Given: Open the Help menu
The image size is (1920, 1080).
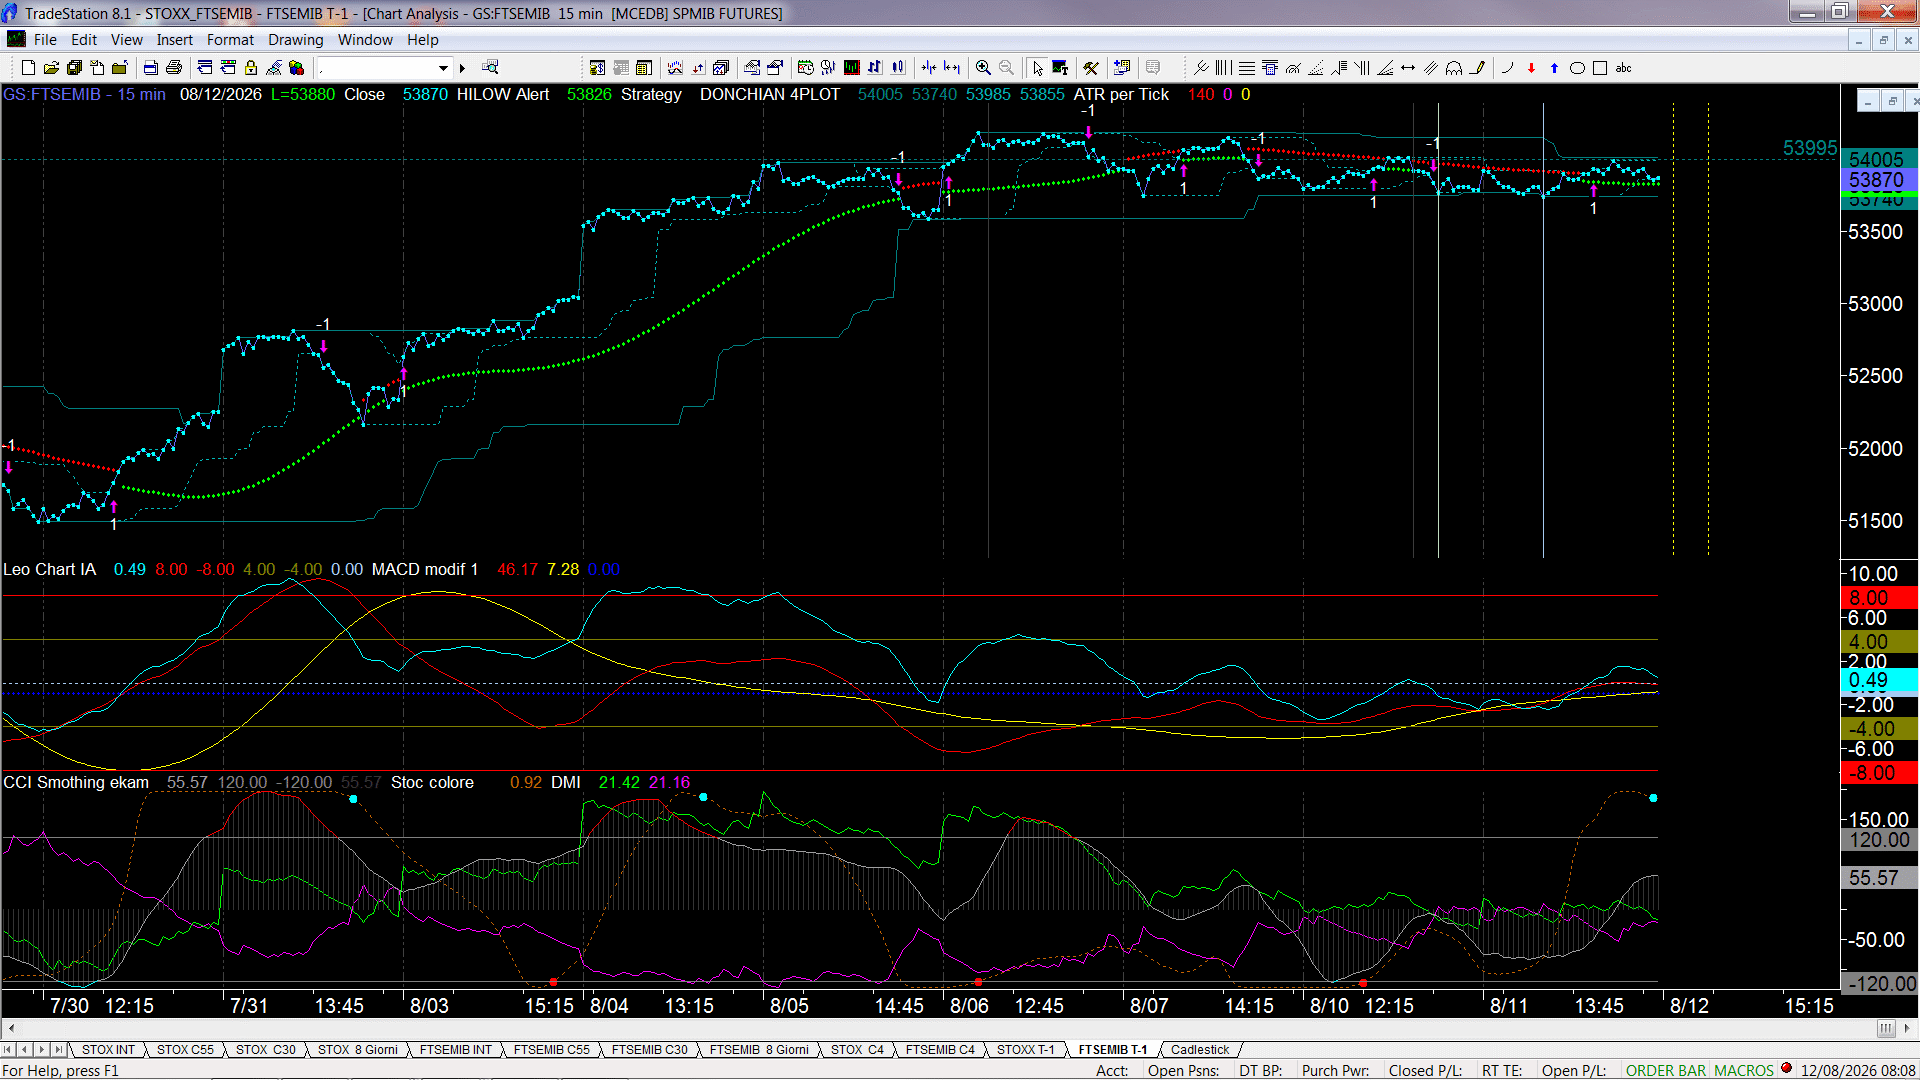Looking at the screenshot, I should (x=423, y=40).
